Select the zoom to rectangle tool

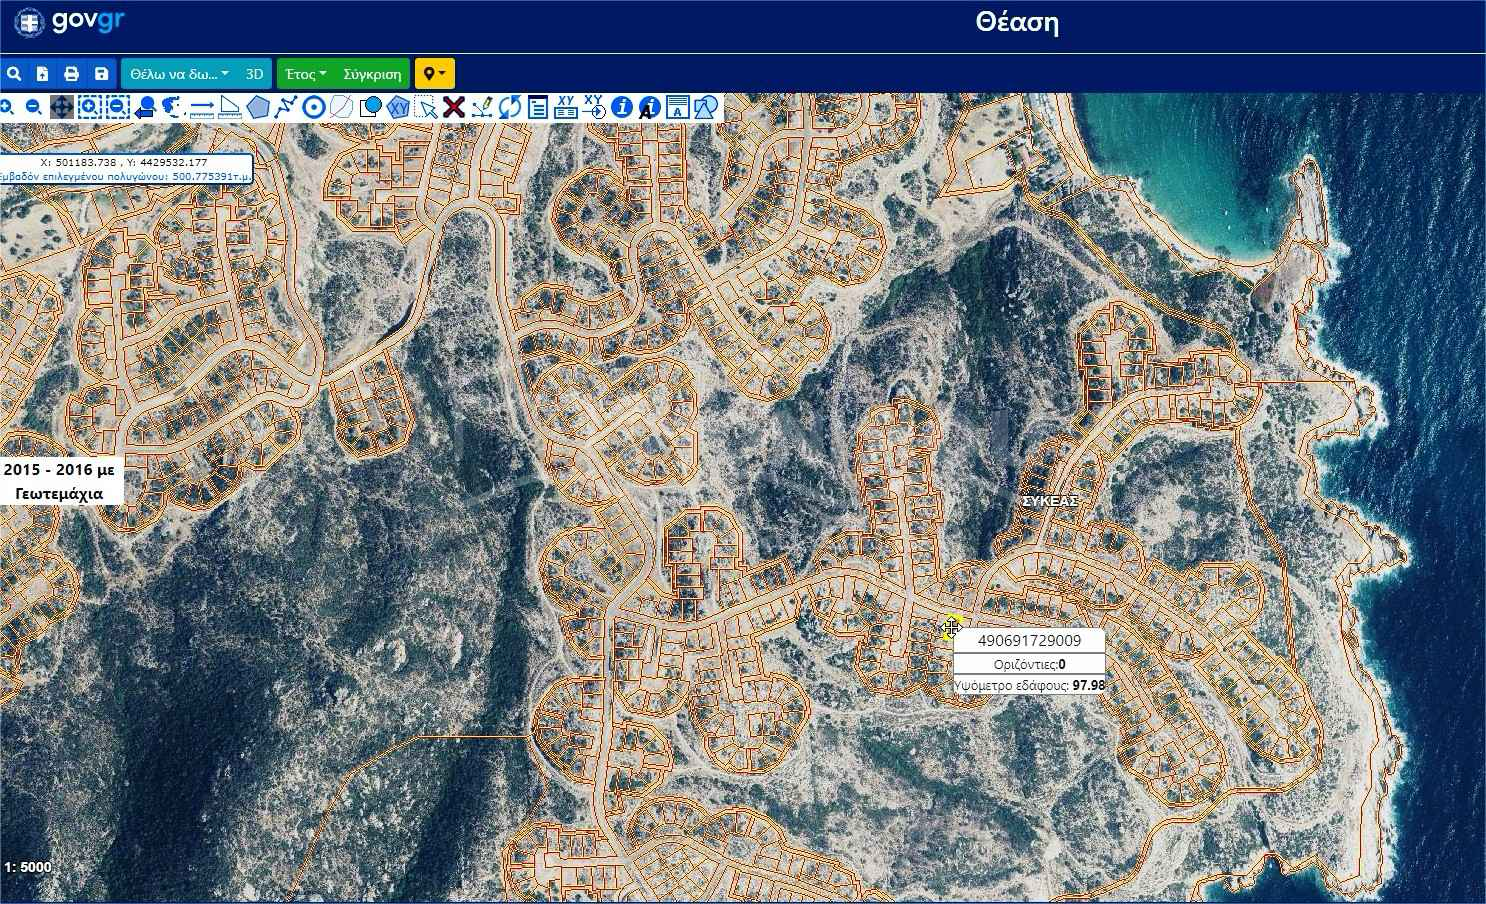(89, 107)
